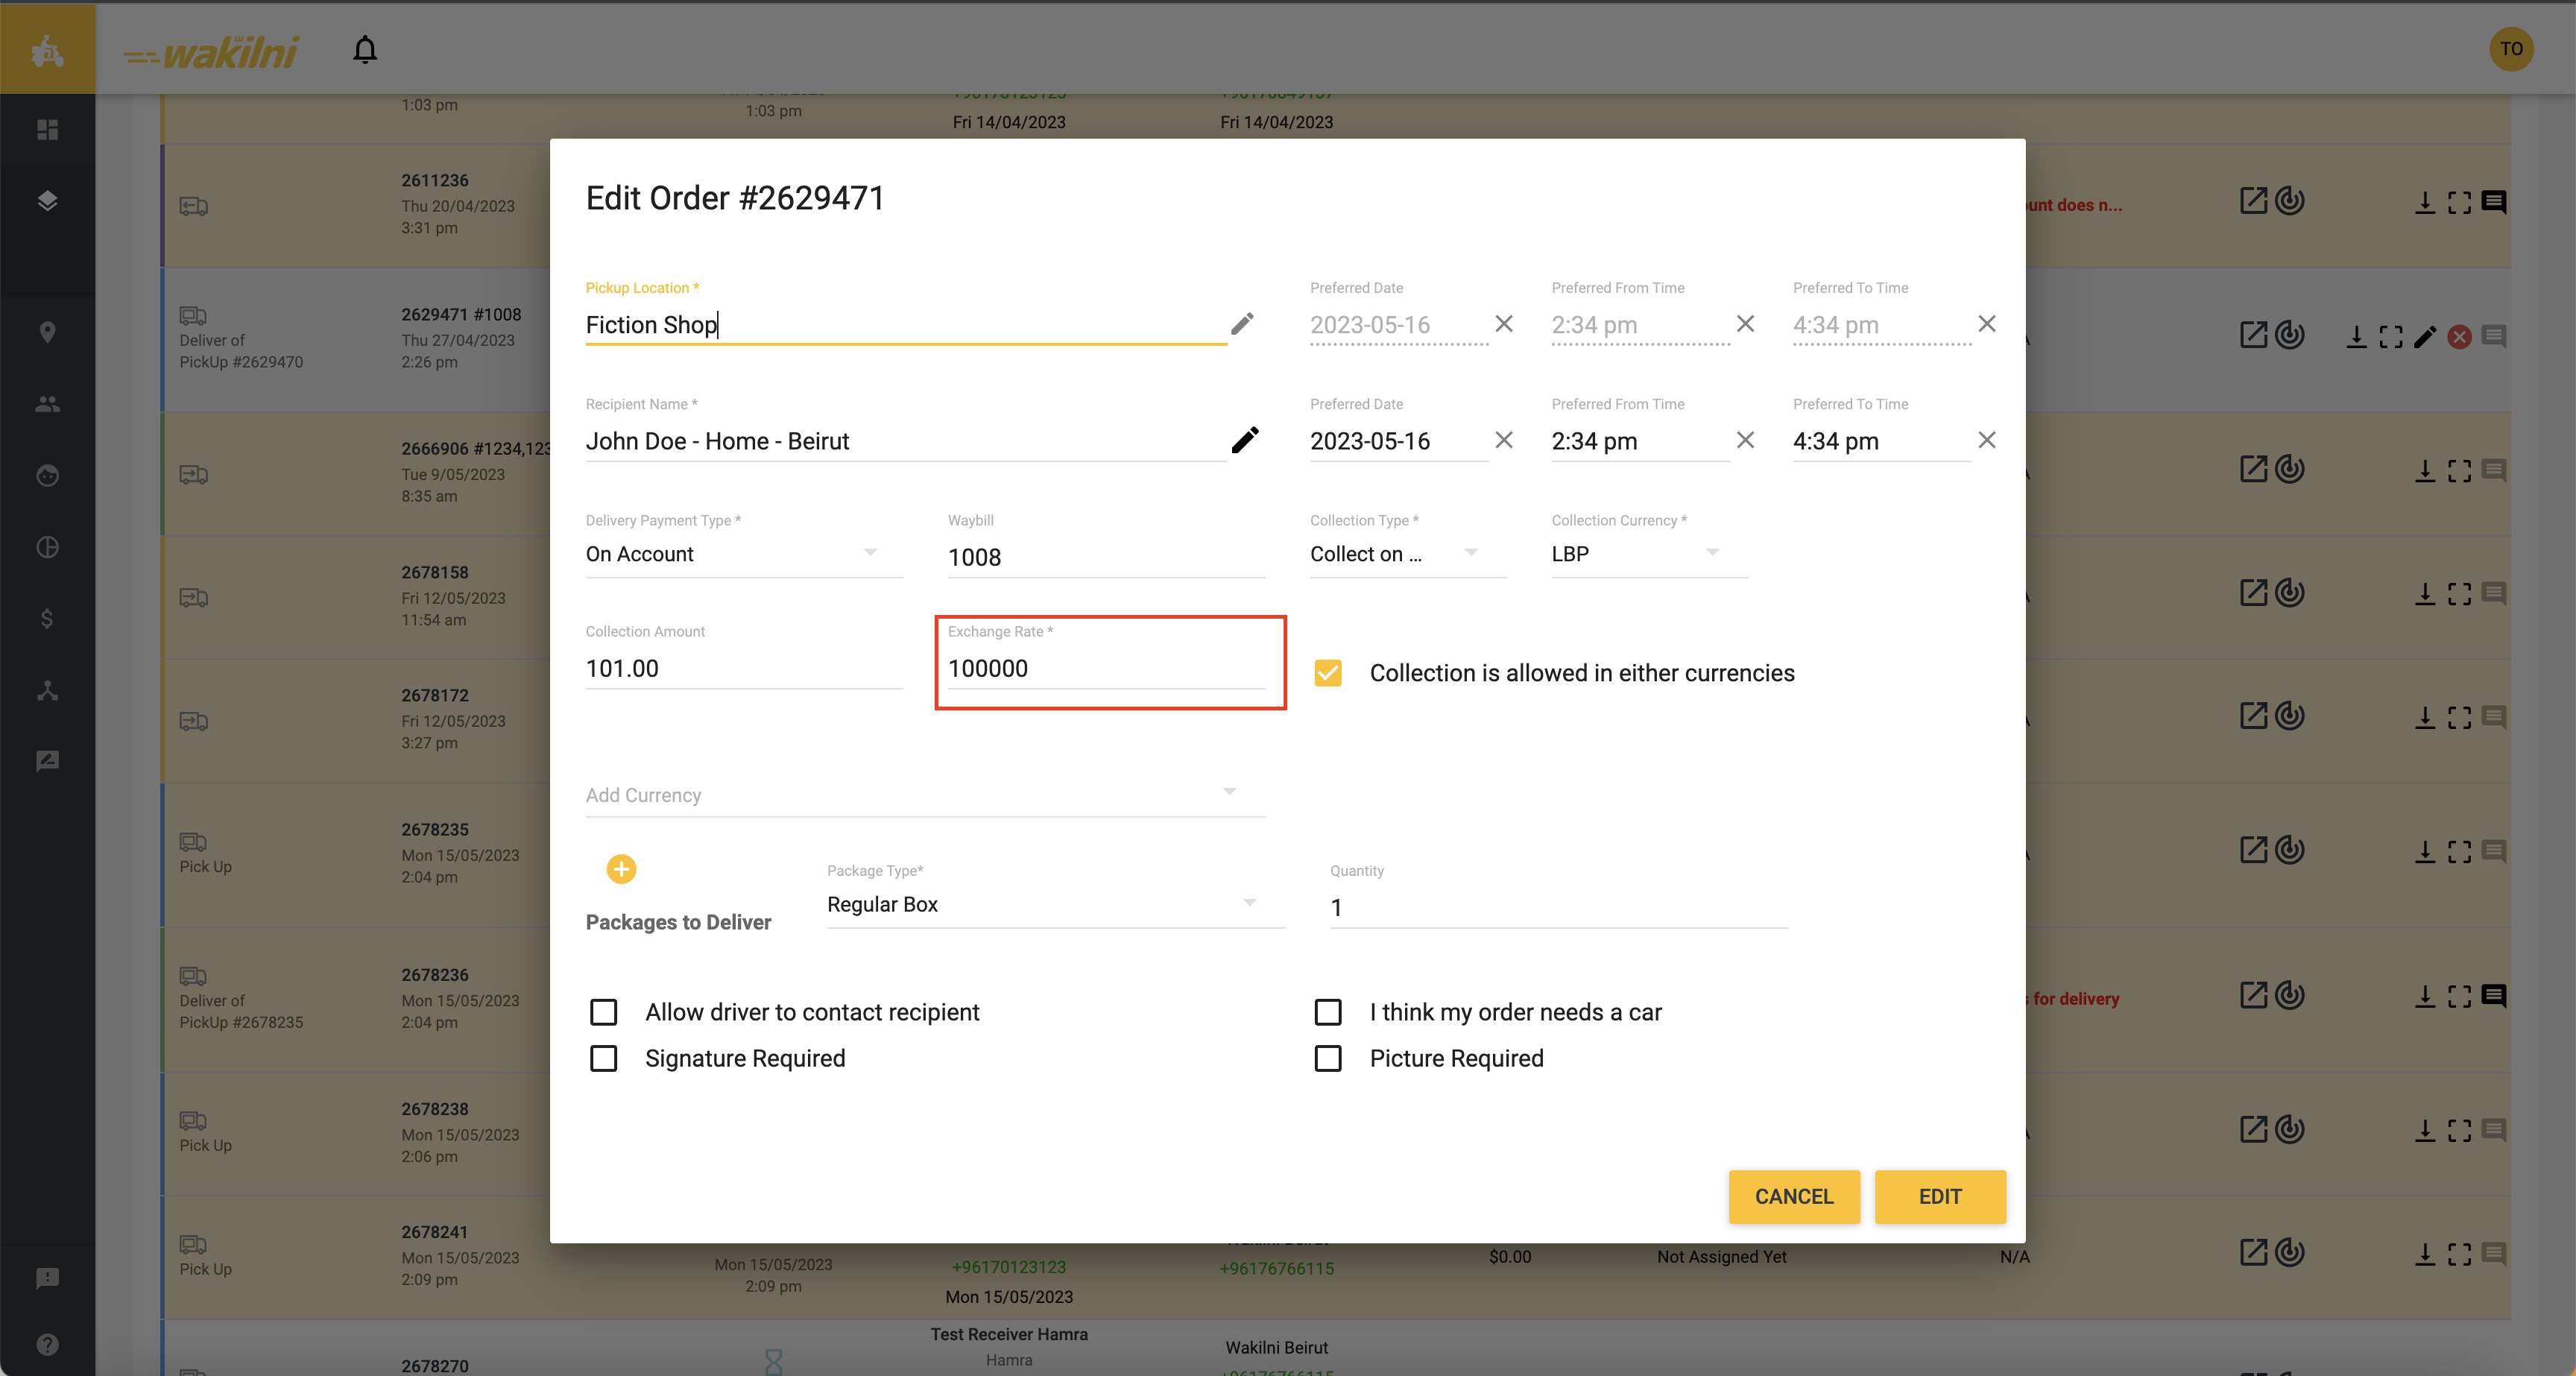2576x1376 pixels.
Task: Open the map pin sidebar menu item
Action: 47,332
